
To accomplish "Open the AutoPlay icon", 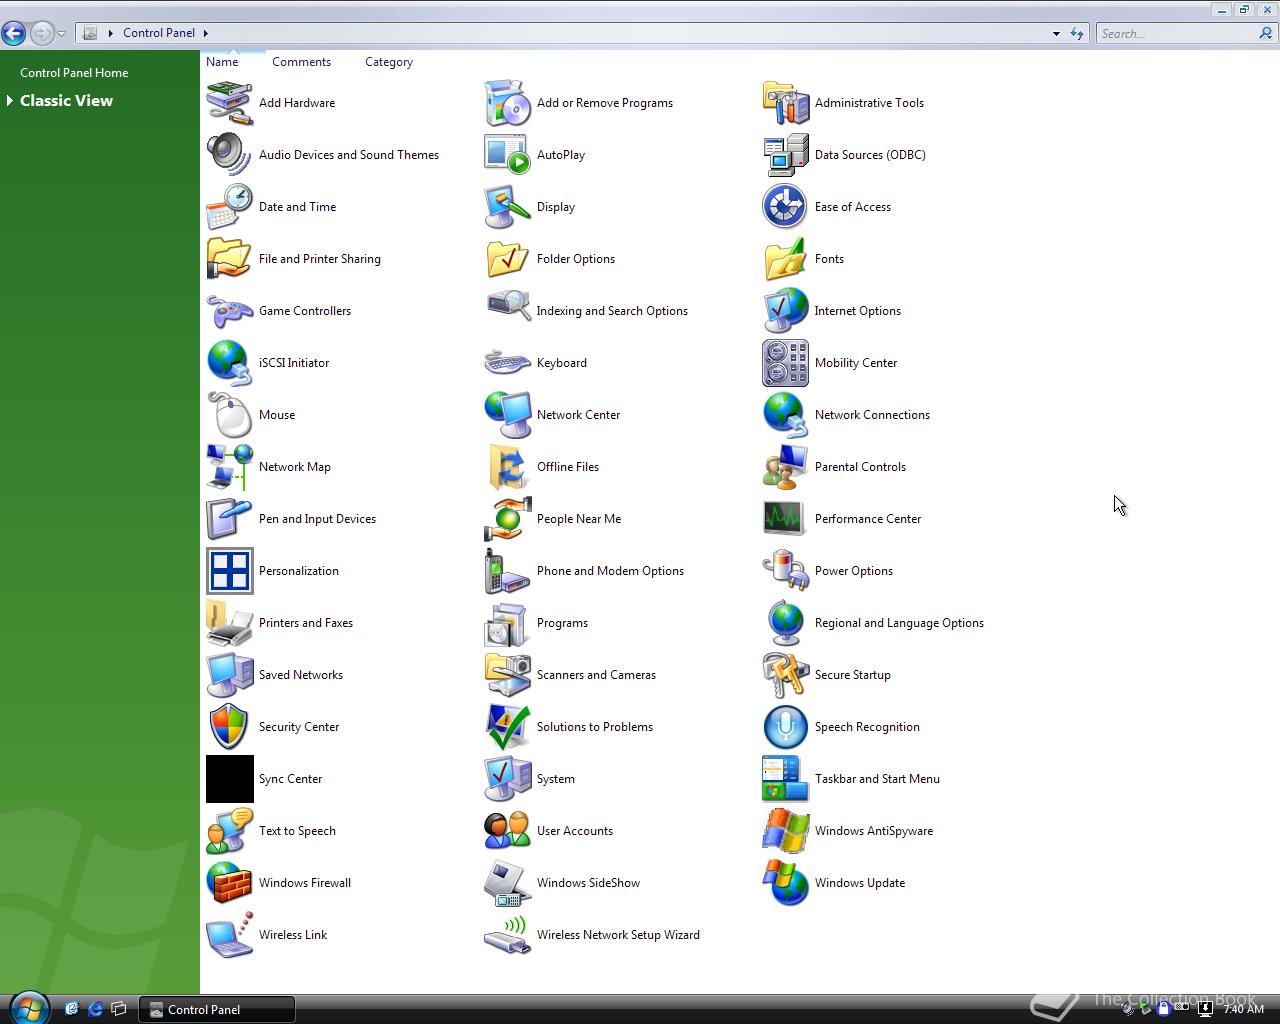I will [x=507, y=155].
